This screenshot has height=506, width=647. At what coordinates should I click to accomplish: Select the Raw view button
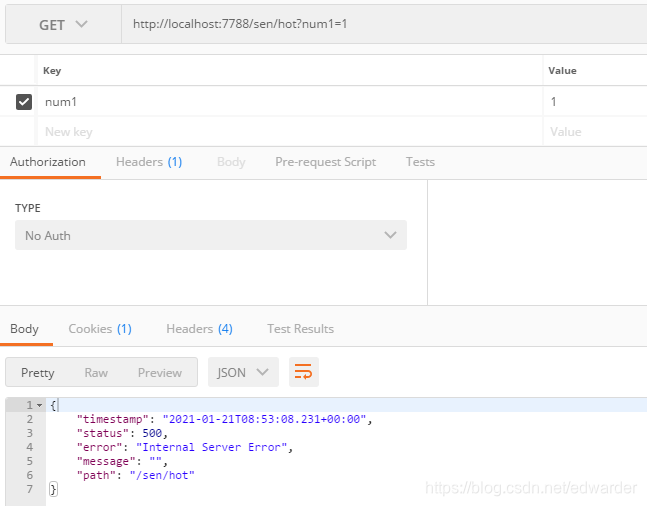[x=96, y=373]
